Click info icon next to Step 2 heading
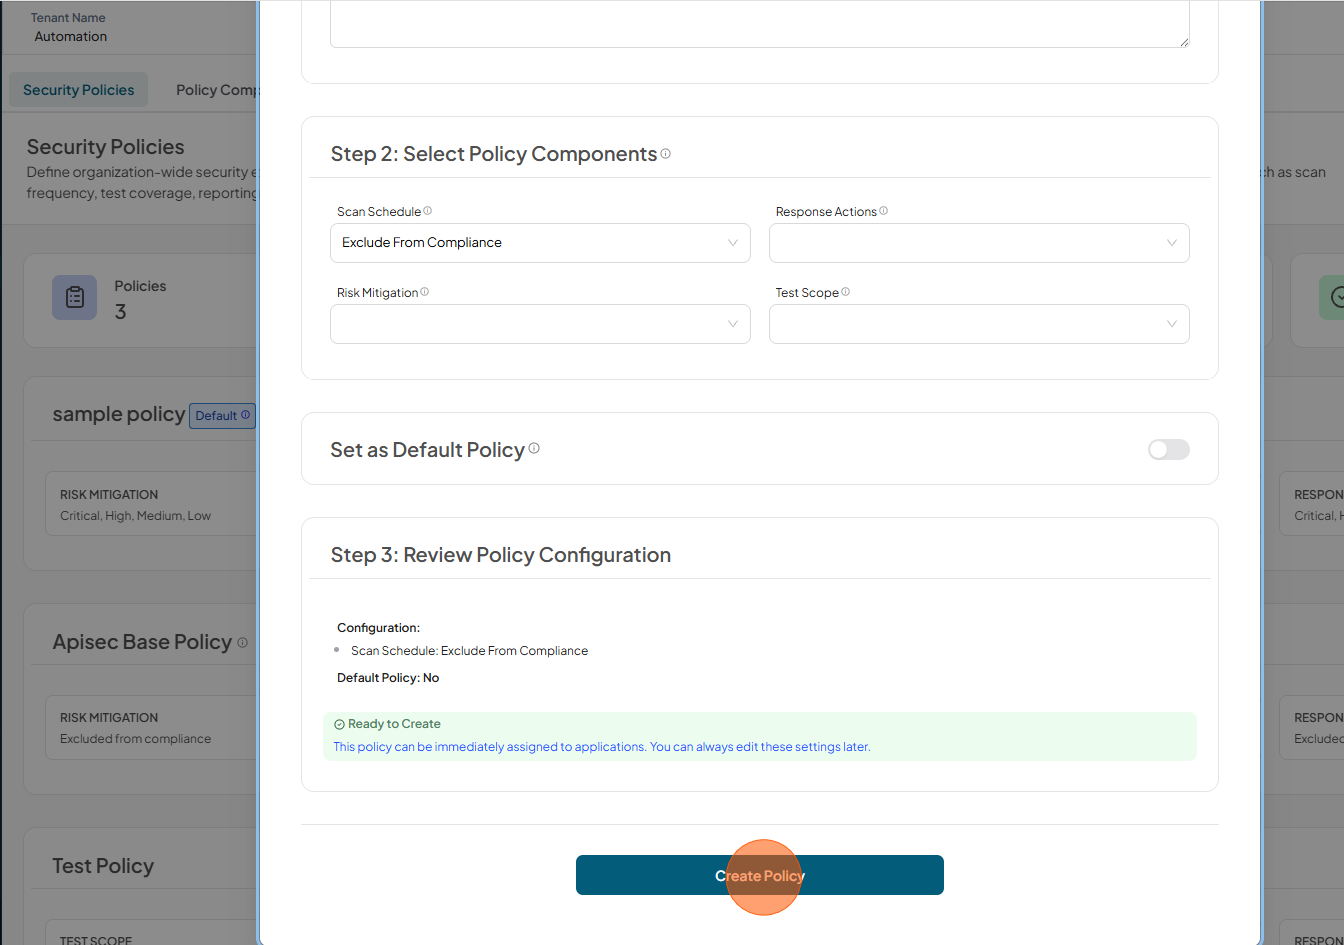 pyautogui.click(x=666, y=153)
